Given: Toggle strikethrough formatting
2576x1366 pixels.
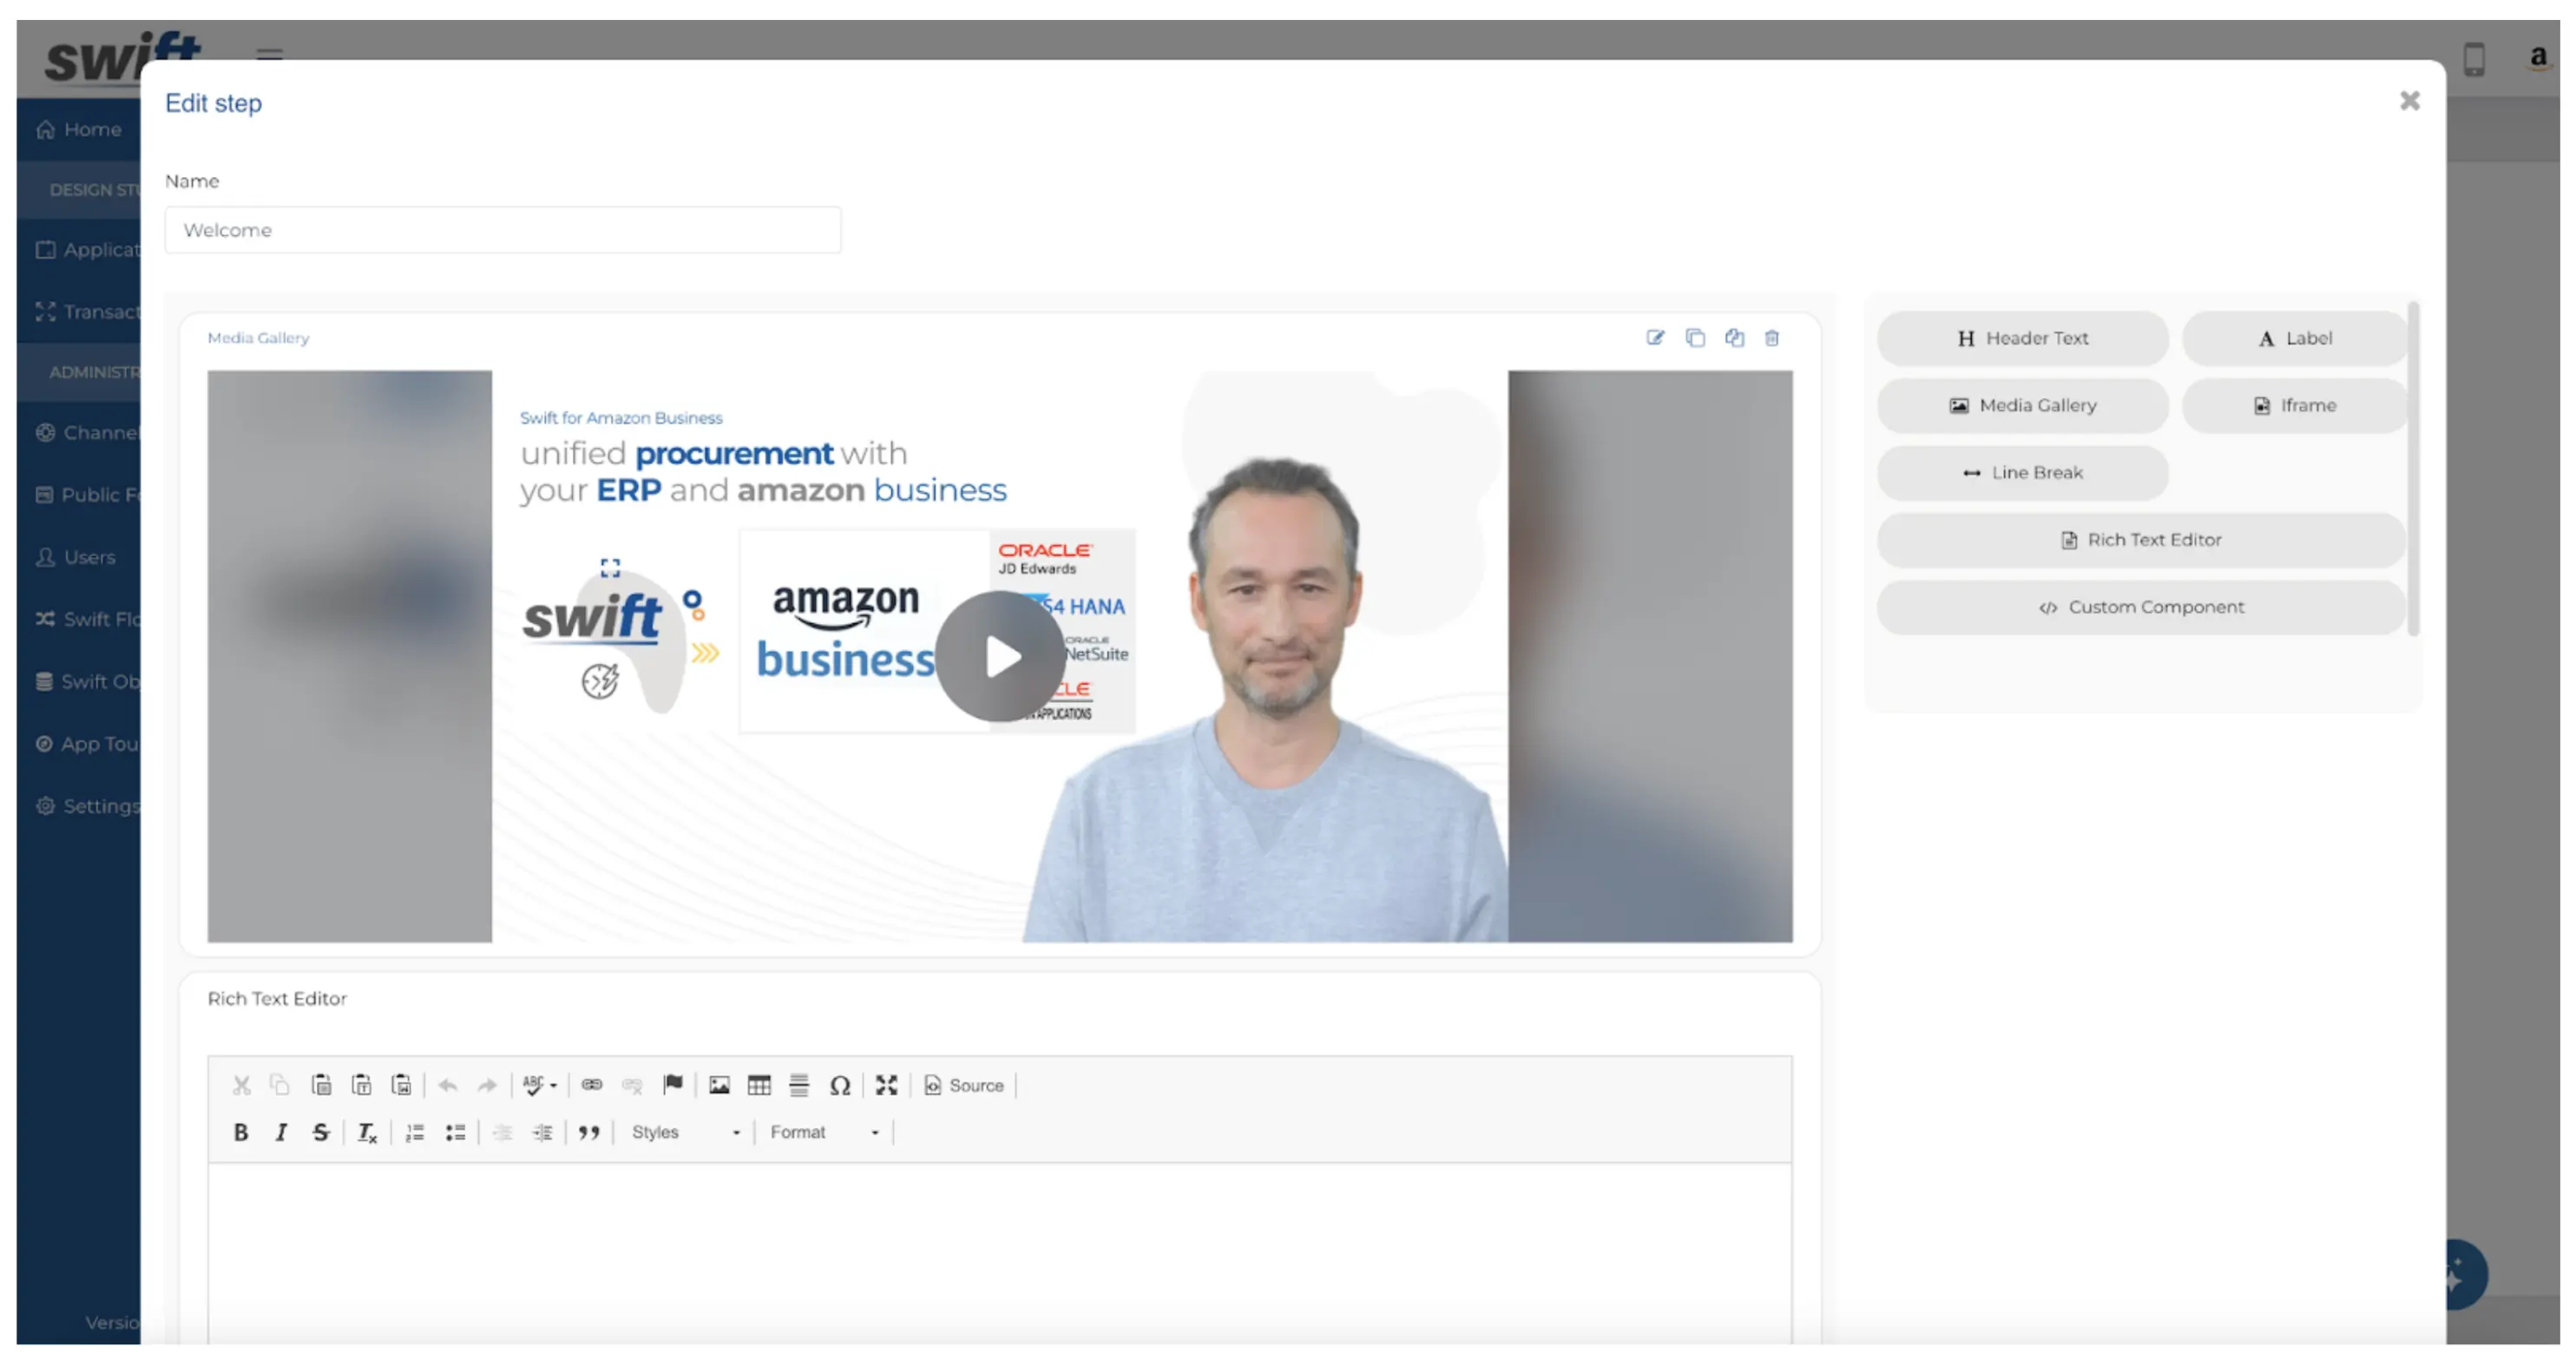Looking at the screenshot, I should (321, 1132).
